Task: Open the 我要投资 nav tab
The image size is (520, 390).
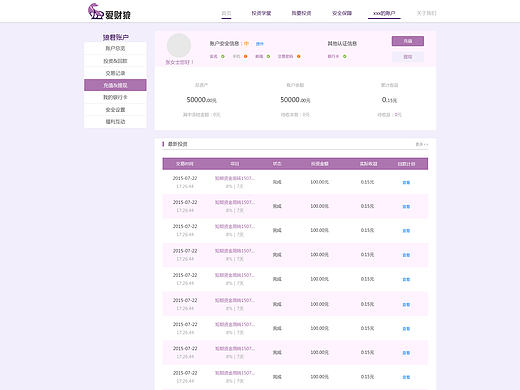Action: point(301,13)
